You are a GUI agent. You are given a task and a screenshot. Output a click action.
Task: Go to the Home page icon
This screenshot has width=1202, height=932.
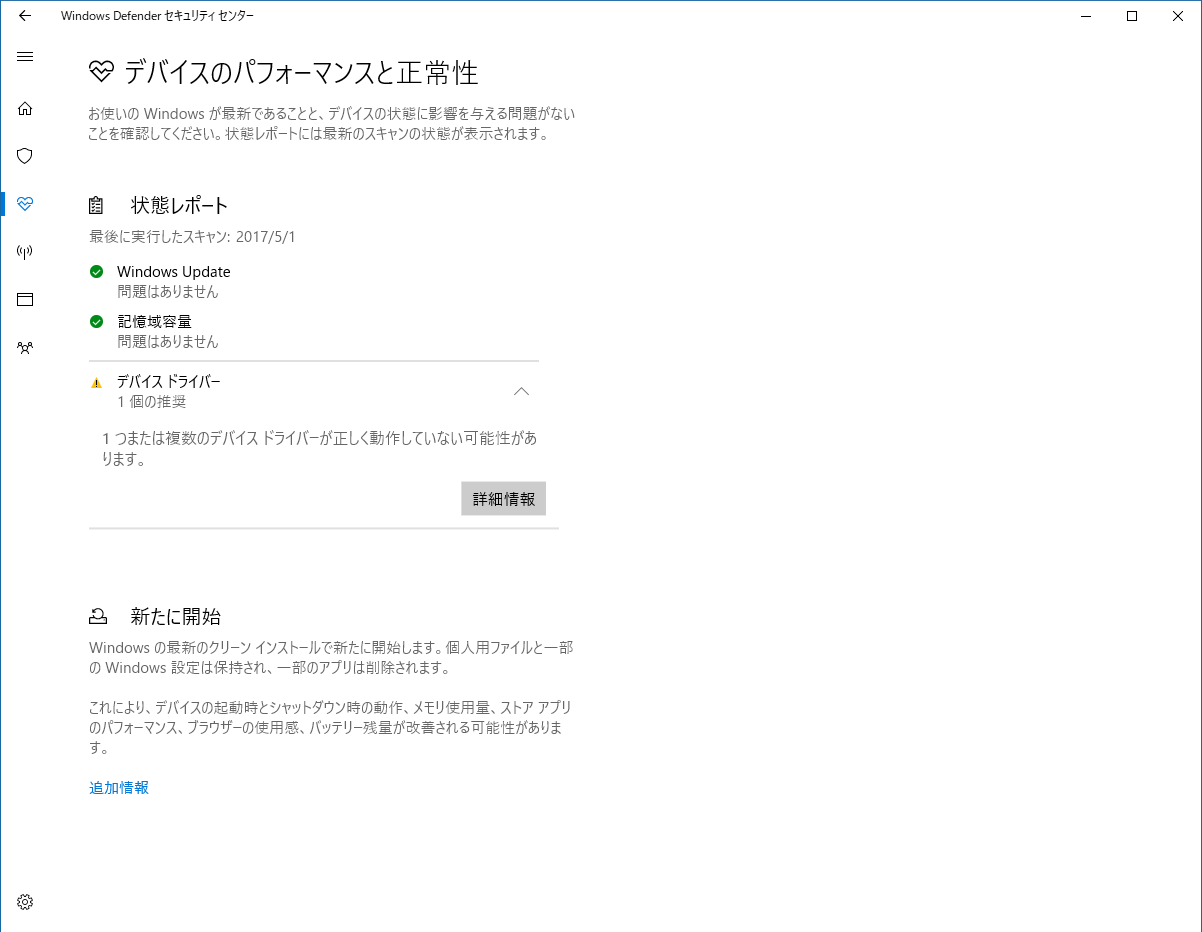coord(25,108)
